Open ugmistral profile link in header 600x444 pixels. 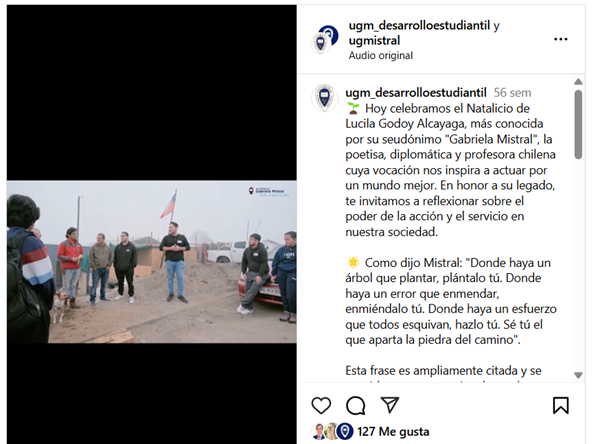[x=374, y=41]
